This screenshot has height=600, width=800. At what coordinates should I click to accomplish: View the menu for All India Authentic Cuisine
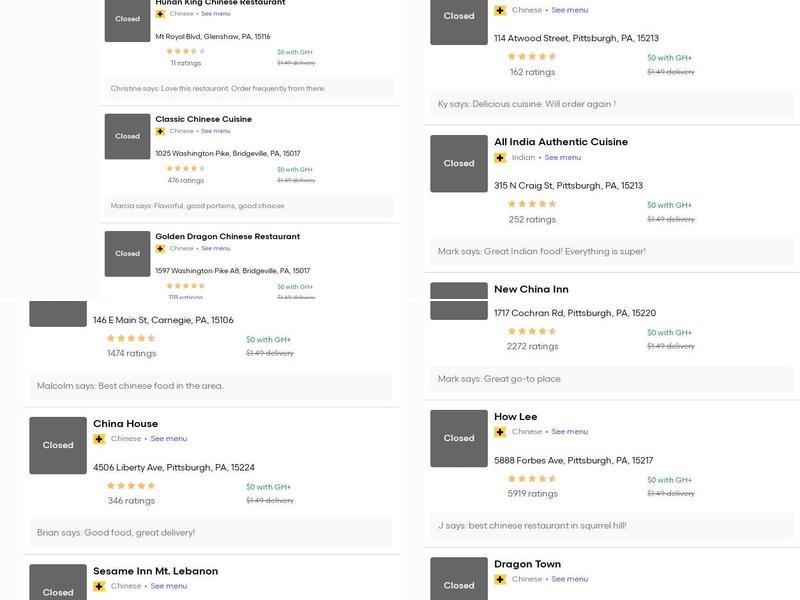coord(562,157)
